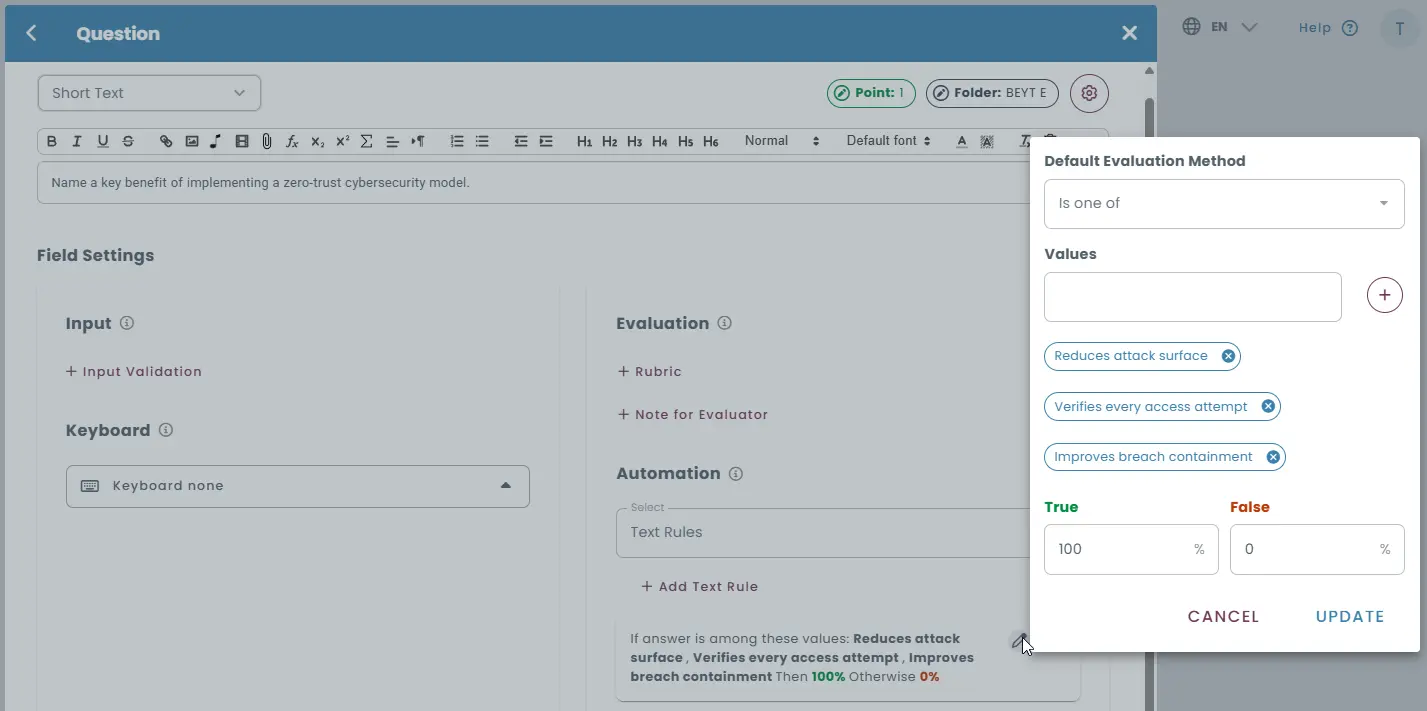Open the text color picker (A icon)
The width and height of the screenshot is (1427, 711).
point(961,141)
